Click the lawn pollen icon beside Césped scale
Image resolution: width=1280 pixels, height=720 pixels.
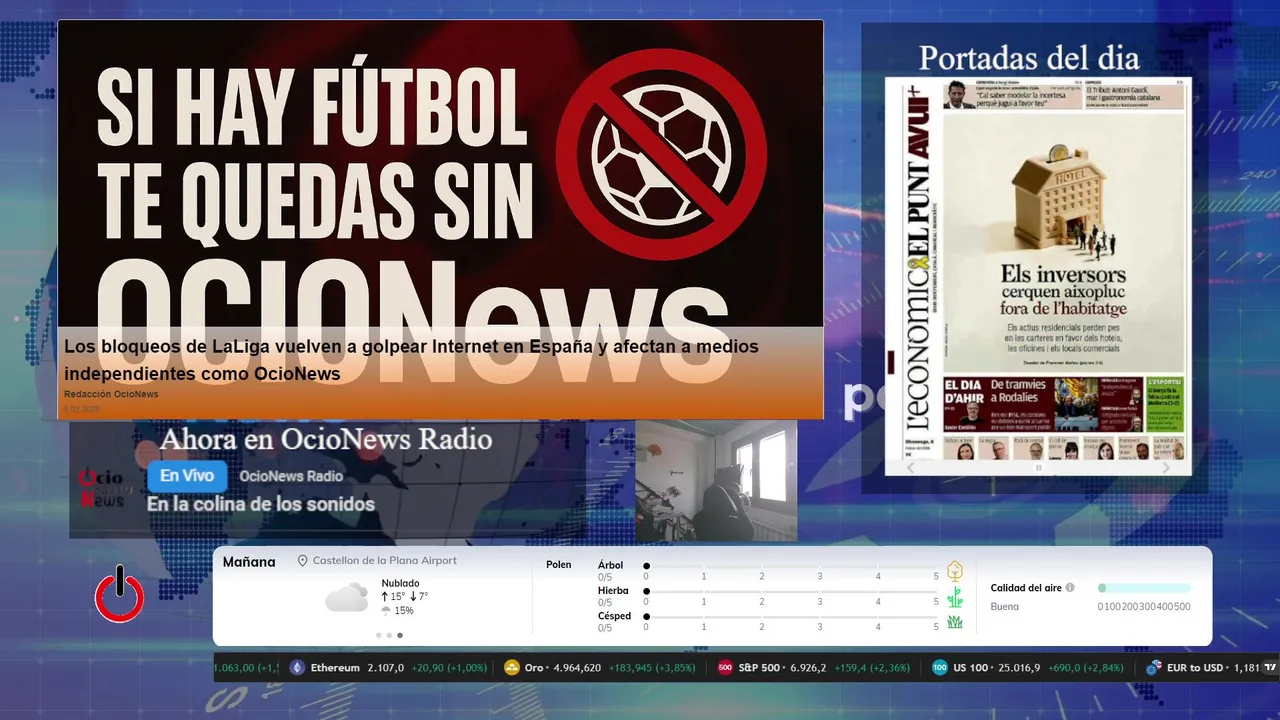click(955, 622)
